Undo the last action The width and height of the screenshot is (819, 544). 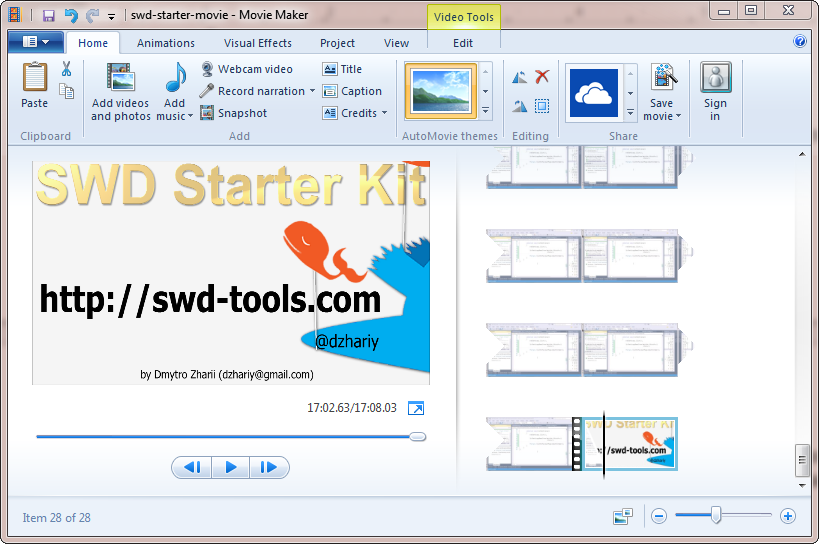[x=71, y=16]
